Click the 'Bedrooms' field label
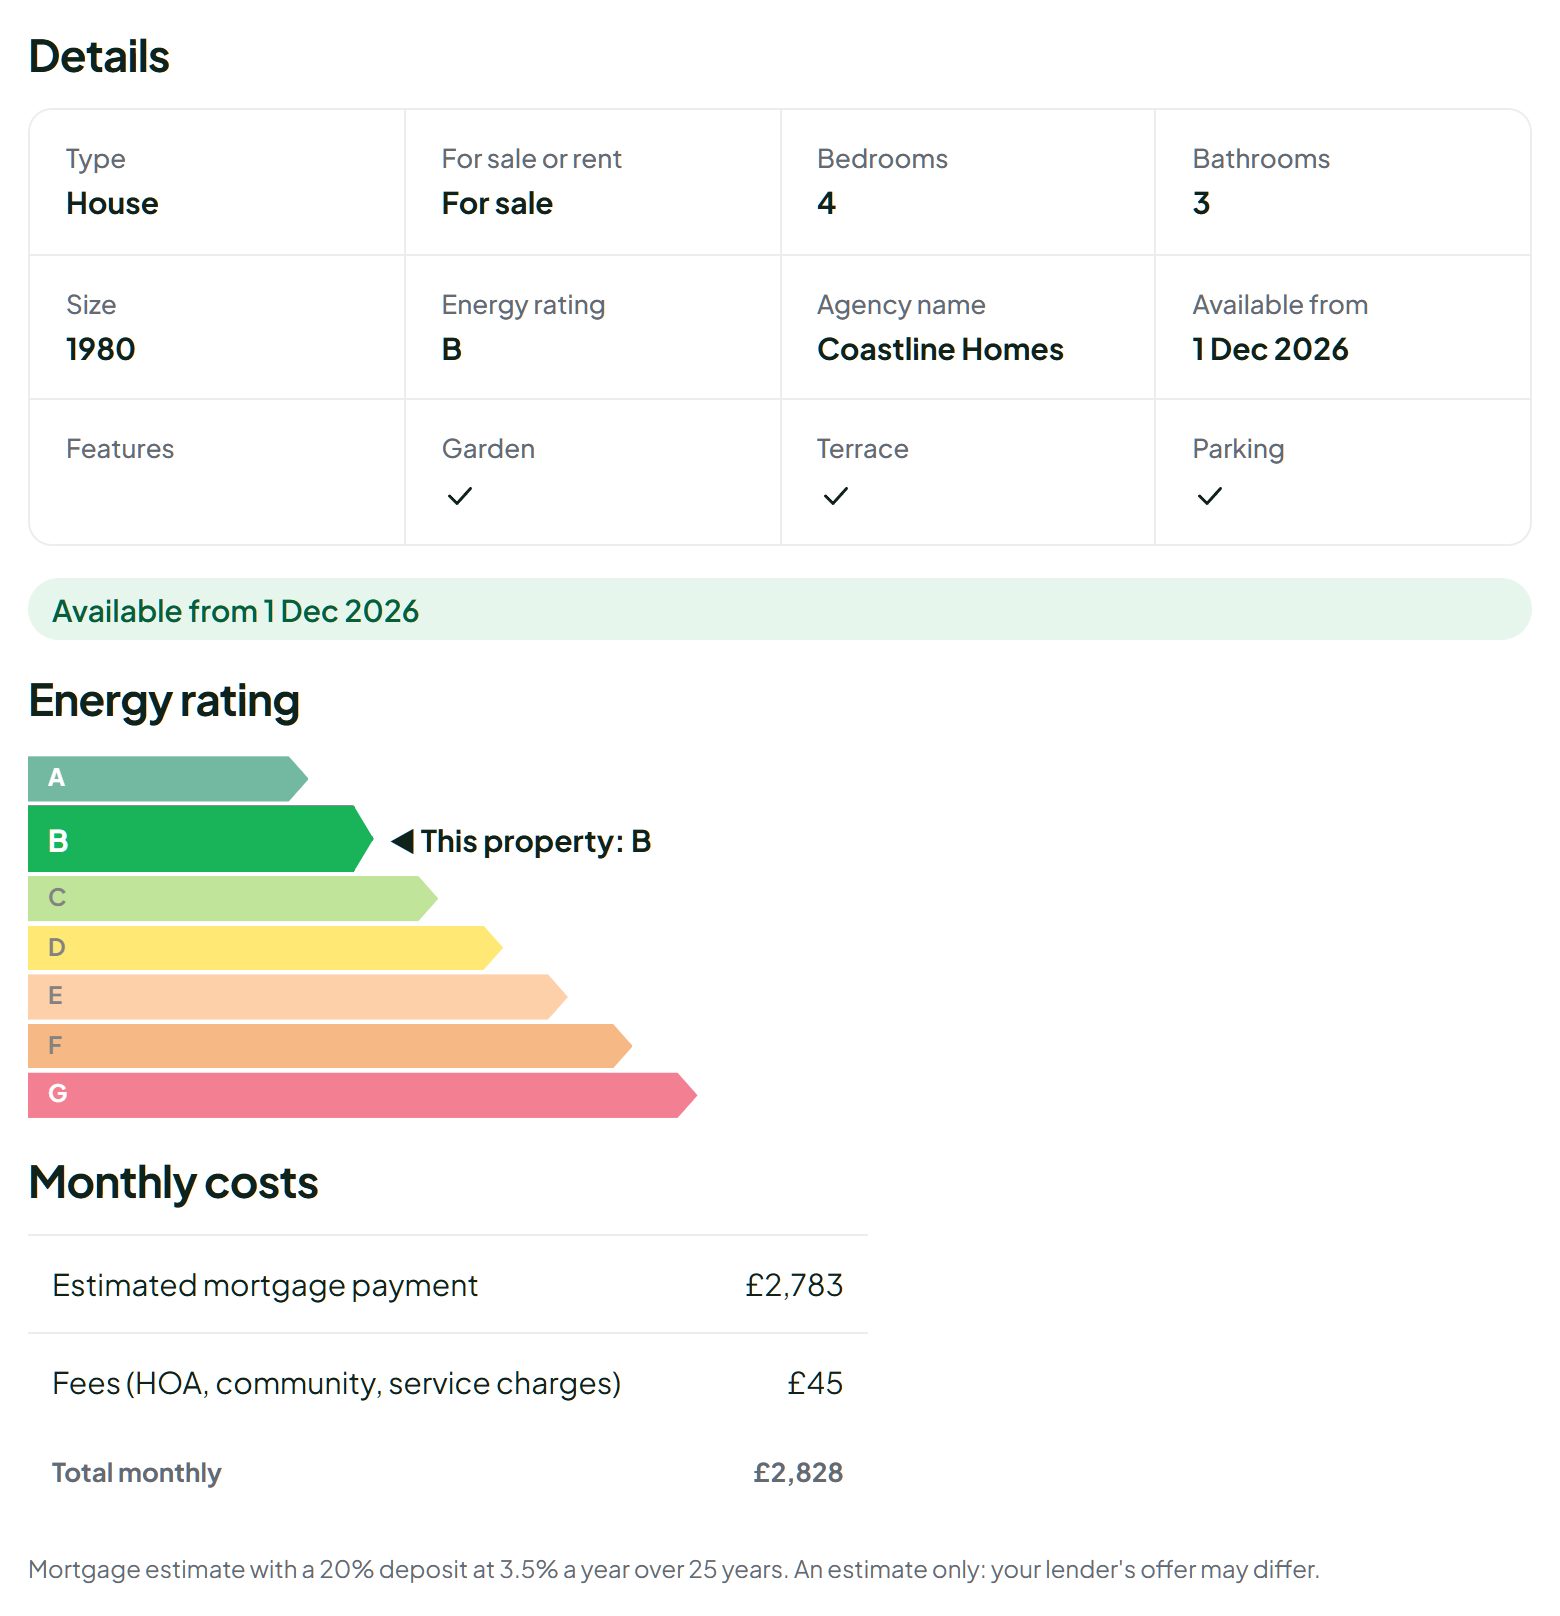 click(882, 159)
